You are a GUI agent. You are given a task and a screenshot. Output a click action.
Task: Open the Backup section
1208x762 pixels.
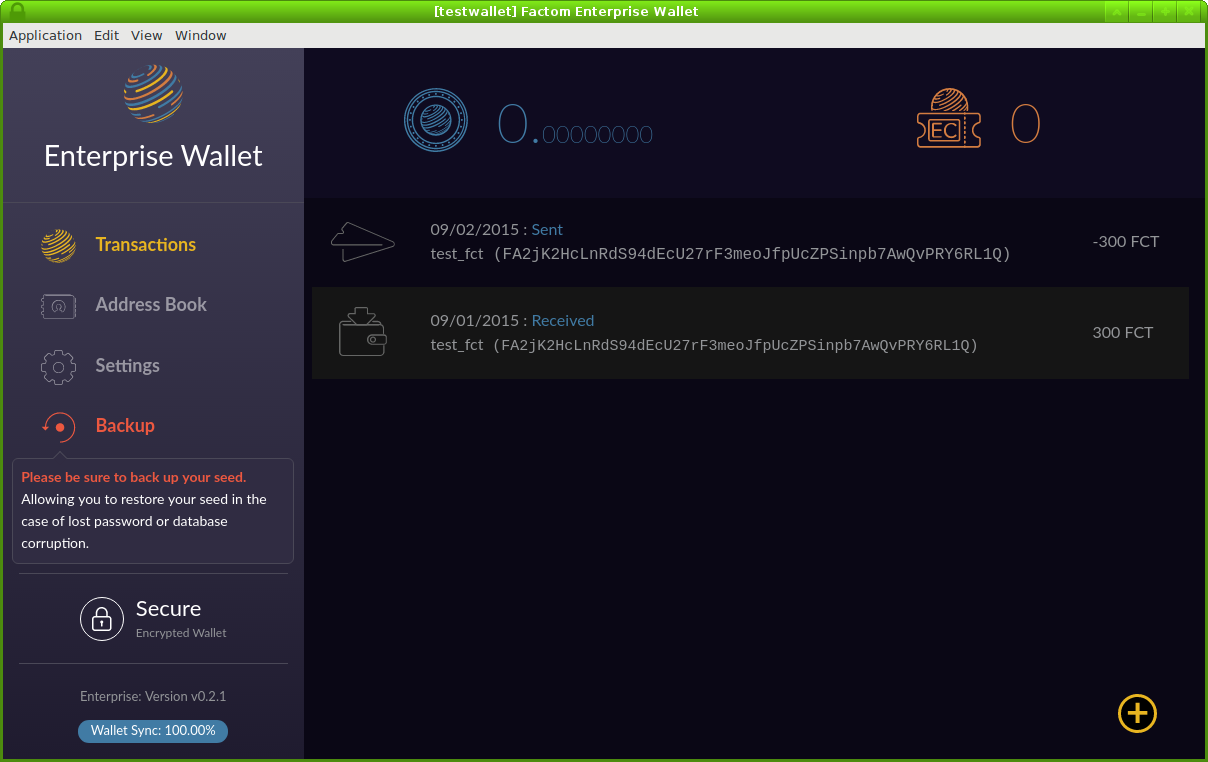click(x=125, y=426)
